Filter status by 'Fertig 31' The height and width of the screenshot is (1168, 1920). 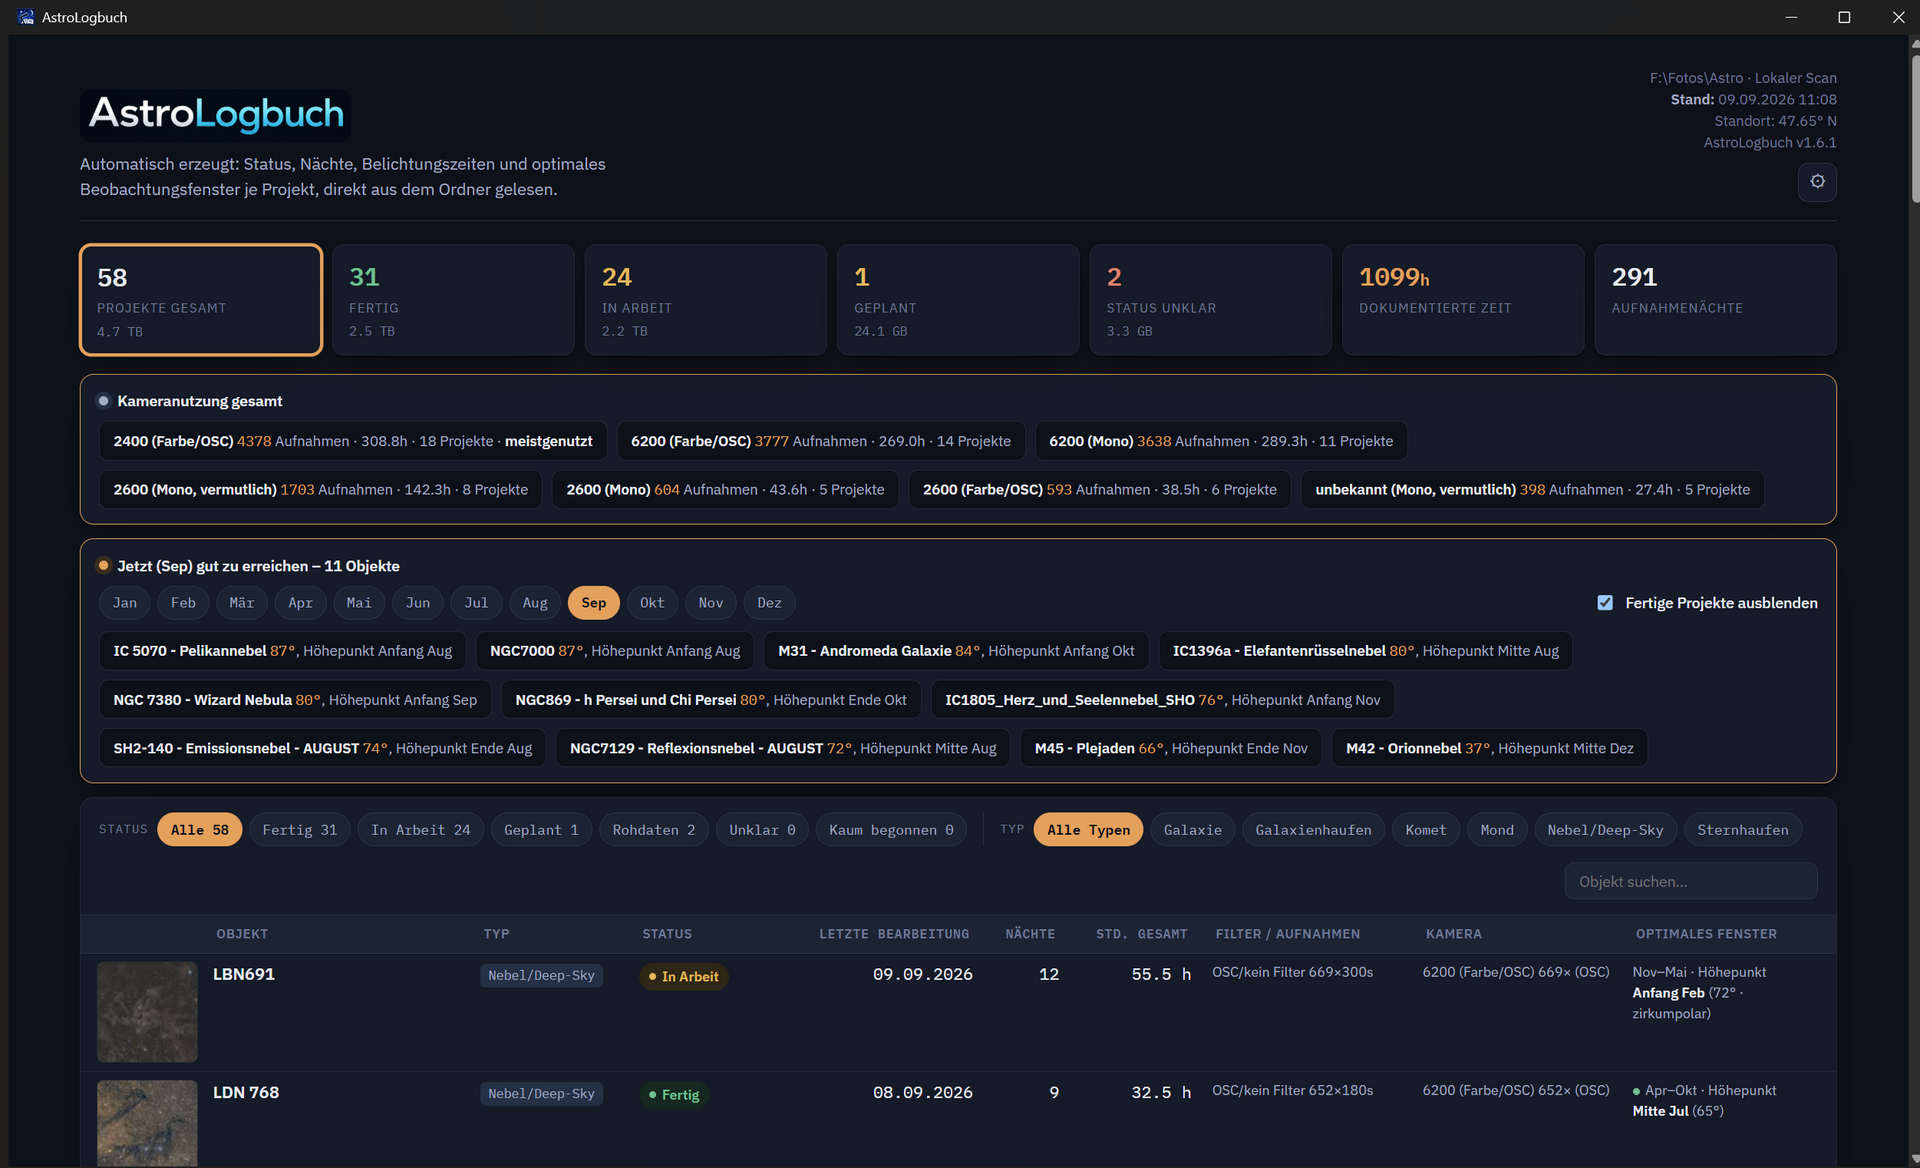point(300,830)
